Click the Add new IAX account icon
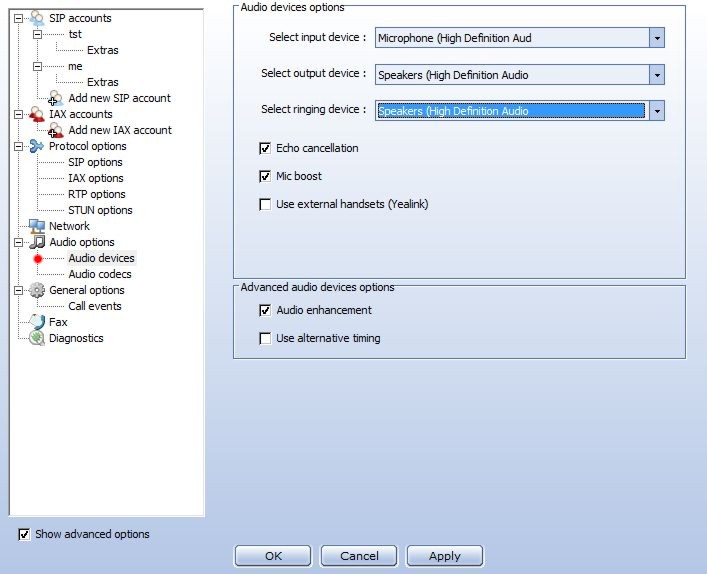707x574 pixels. point(56,130)
